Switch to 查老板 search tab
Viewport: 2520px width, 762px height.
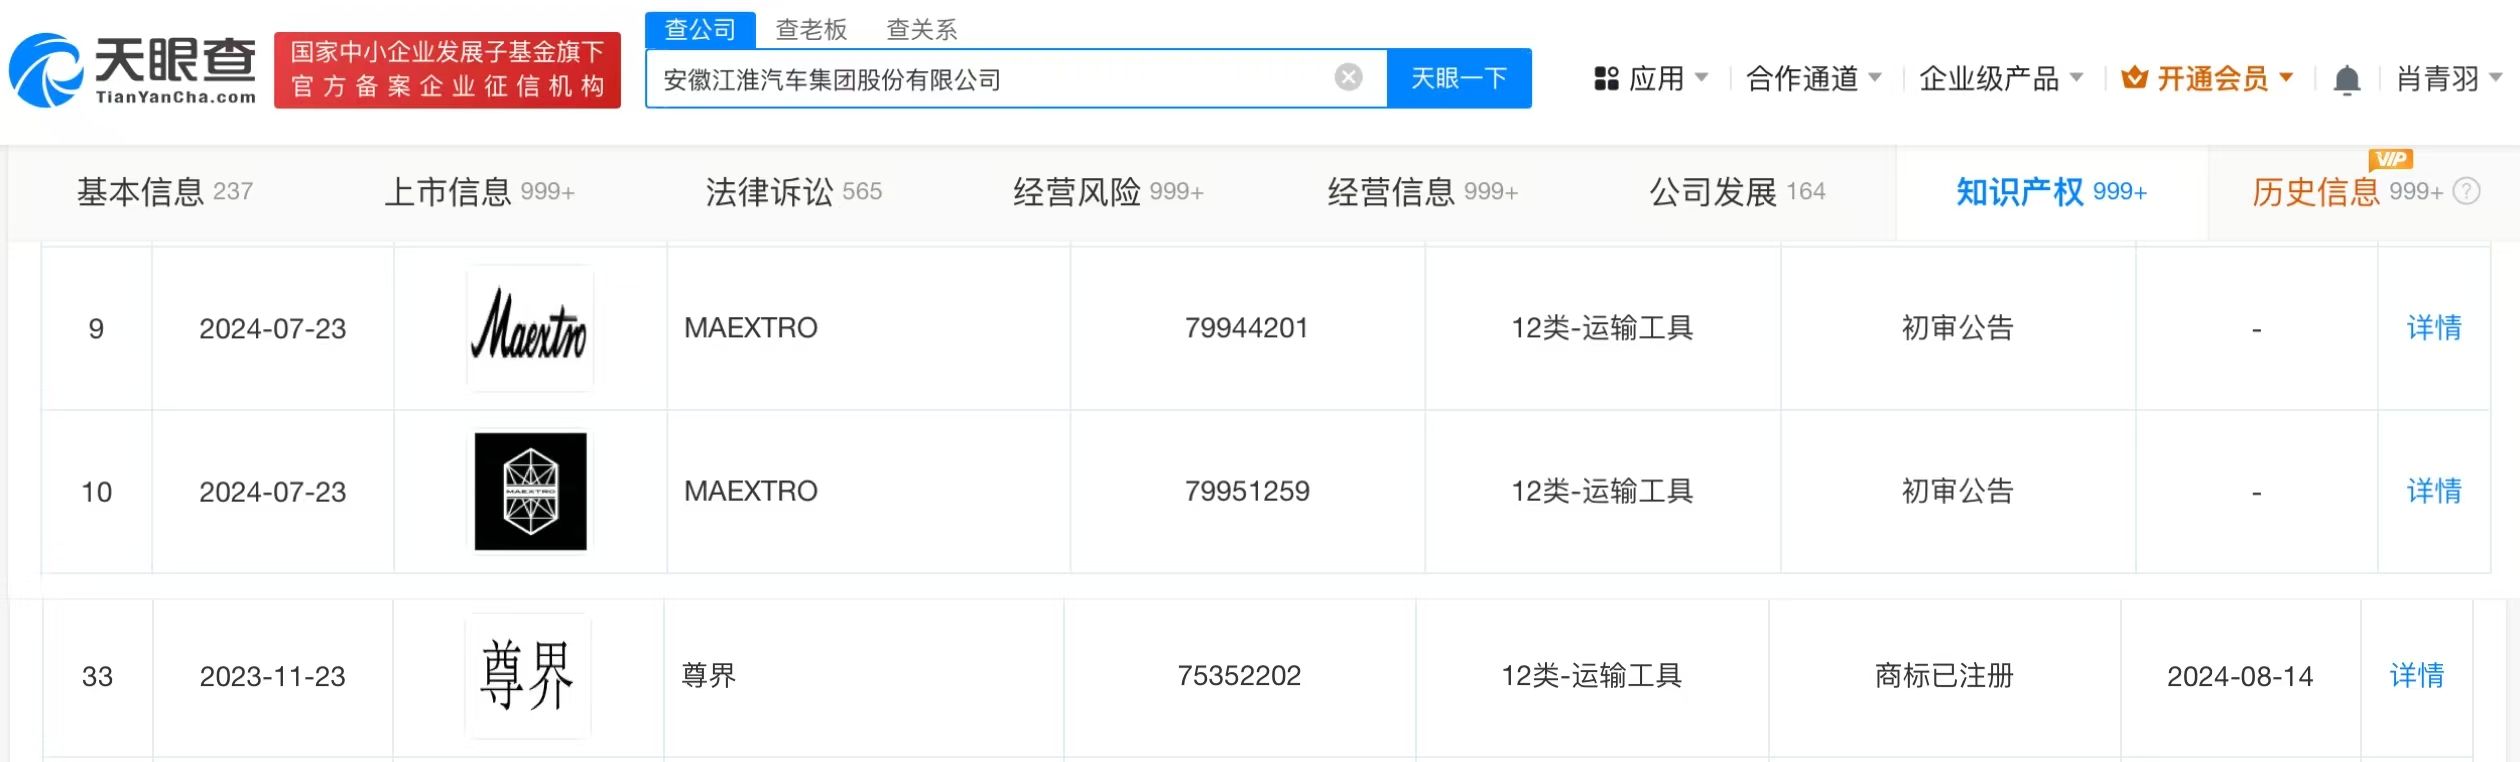click(x=811, y=30)
